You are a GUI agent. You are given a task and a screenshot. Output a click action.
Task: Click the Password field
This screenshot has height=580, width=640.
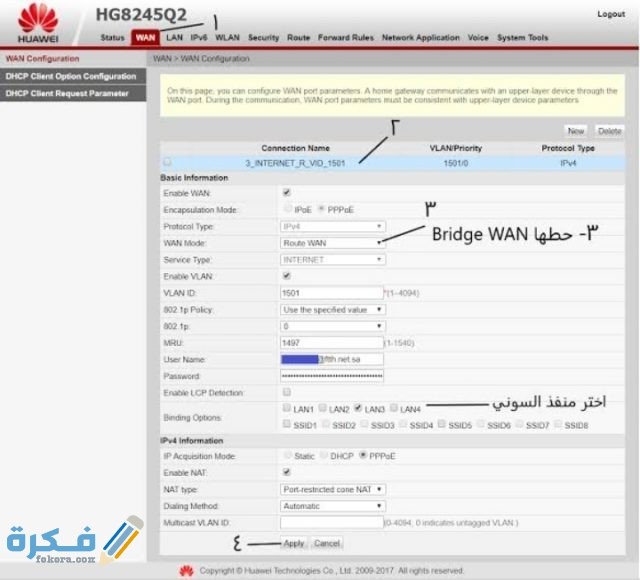pos(332,376)
